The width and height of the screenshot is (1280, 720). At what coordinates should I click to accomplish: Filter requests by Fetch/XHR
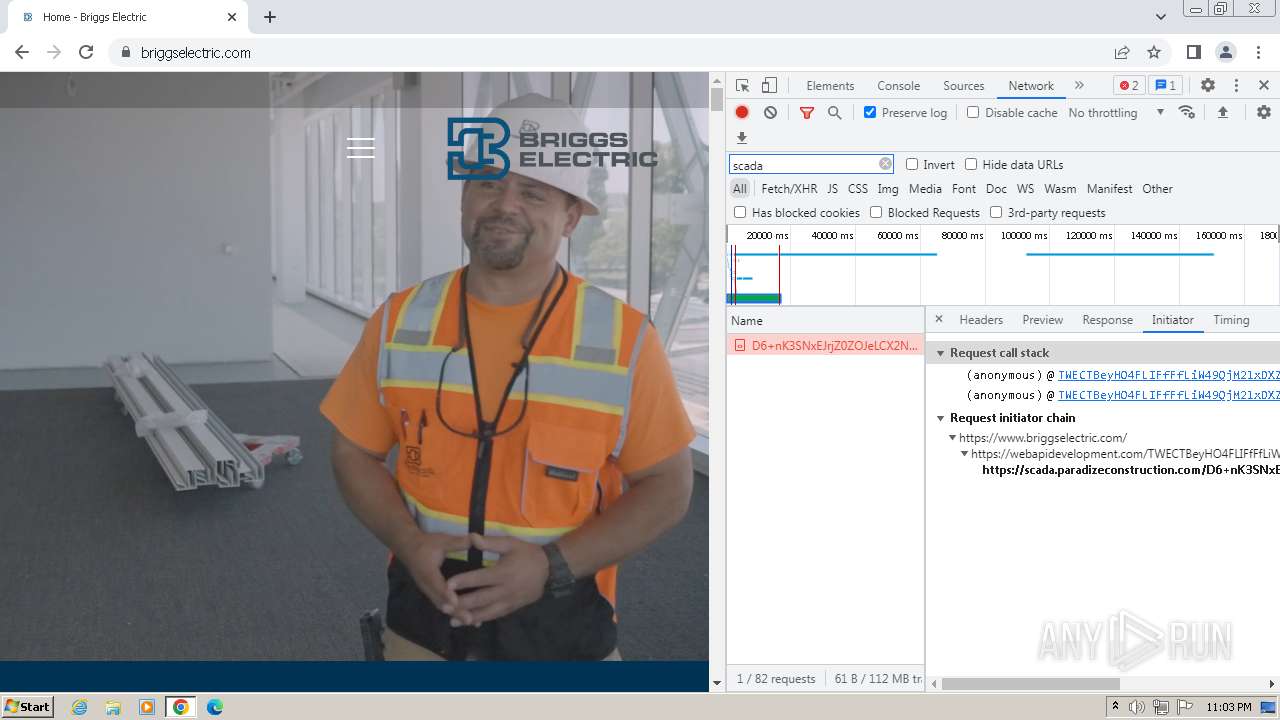[789, 188]
